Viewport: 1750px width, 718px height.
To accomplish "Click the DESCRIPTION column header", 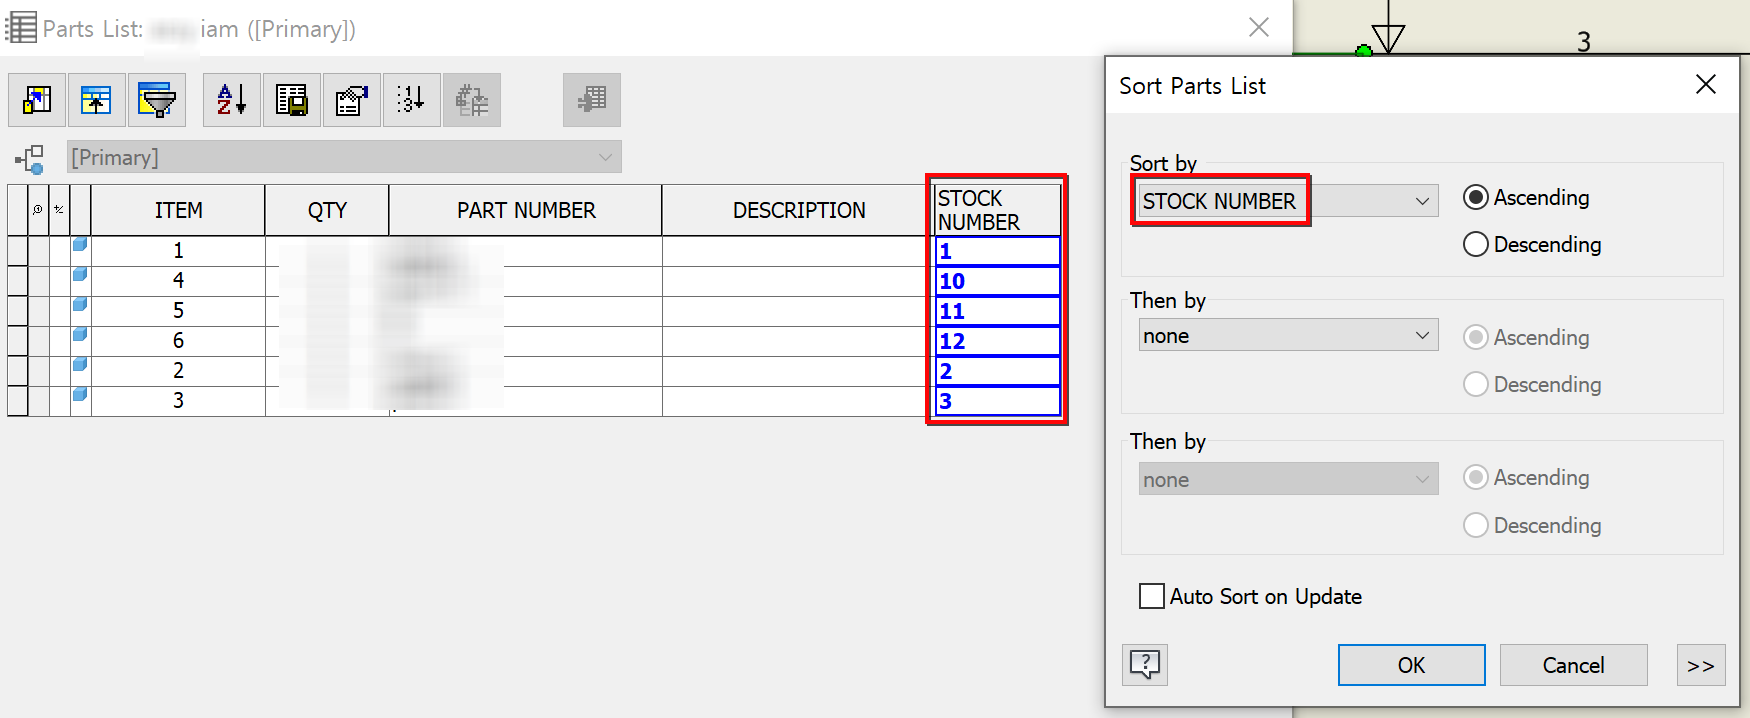I will click(799, 211).
